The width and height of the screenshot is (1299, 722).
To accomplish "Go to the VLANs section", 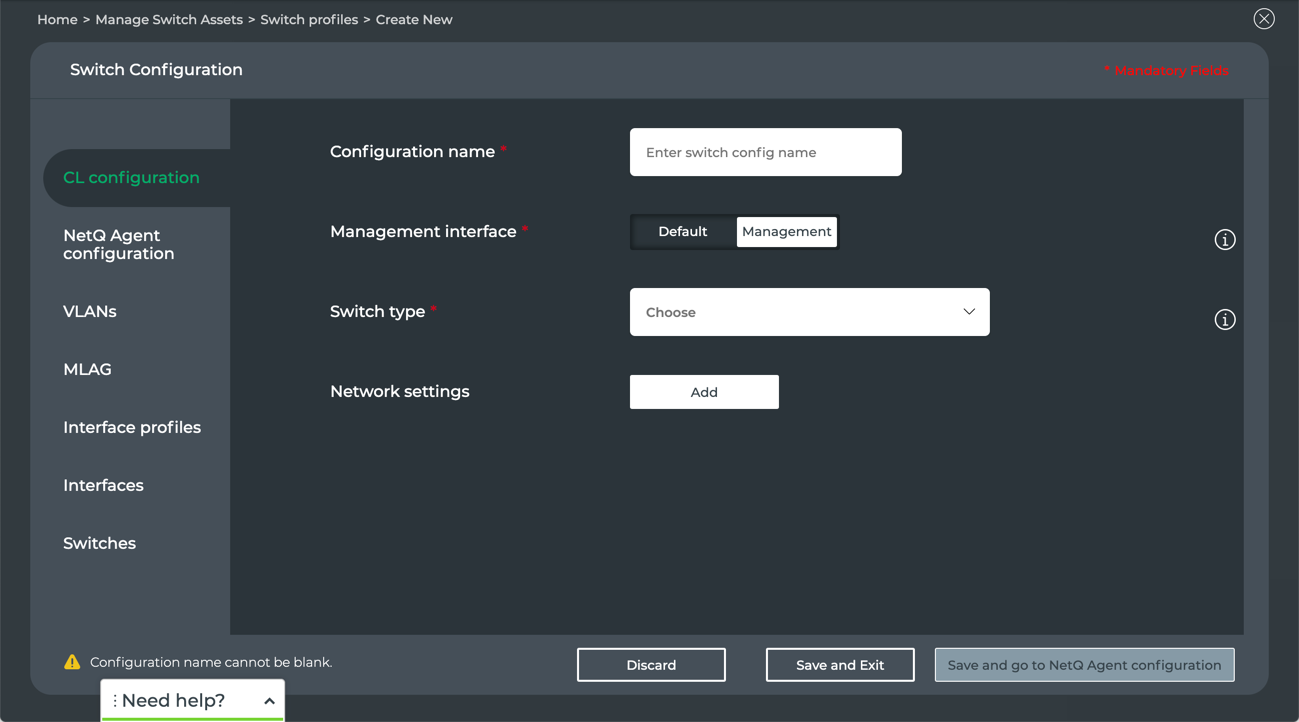I will (90, 312).
